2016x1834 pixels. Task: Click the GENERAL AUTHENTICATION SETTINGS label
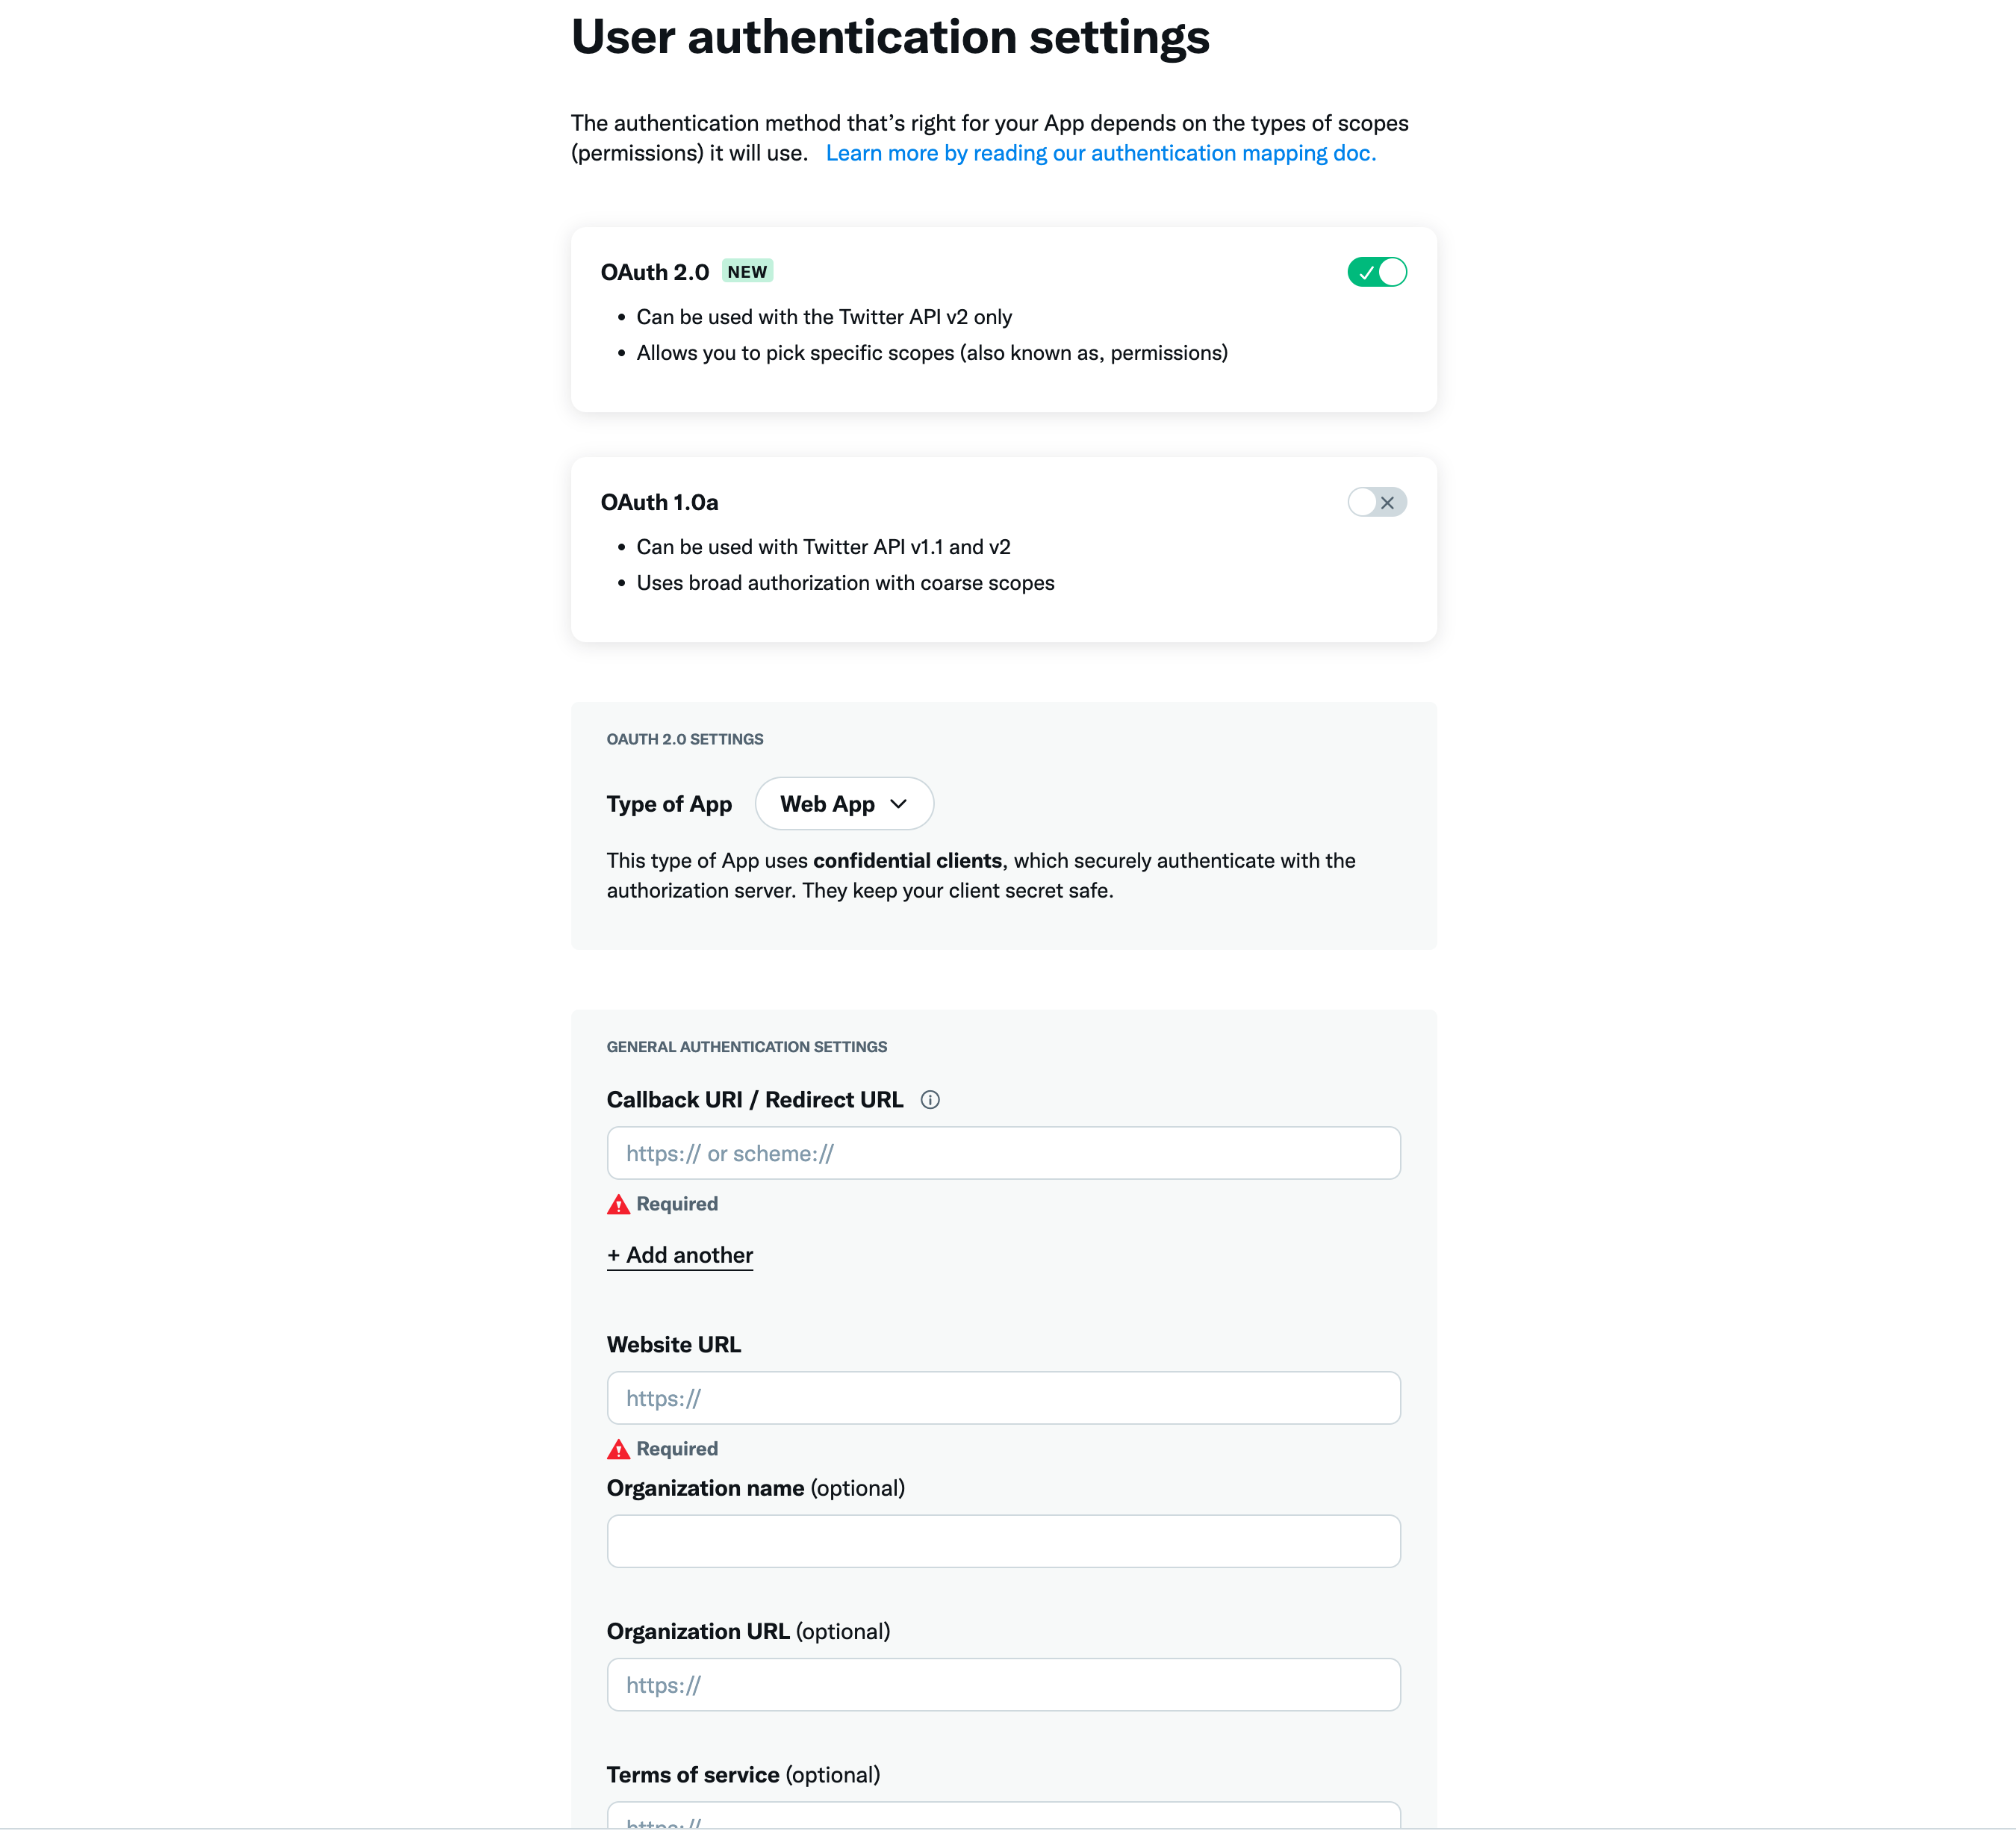coord(747,1047)
